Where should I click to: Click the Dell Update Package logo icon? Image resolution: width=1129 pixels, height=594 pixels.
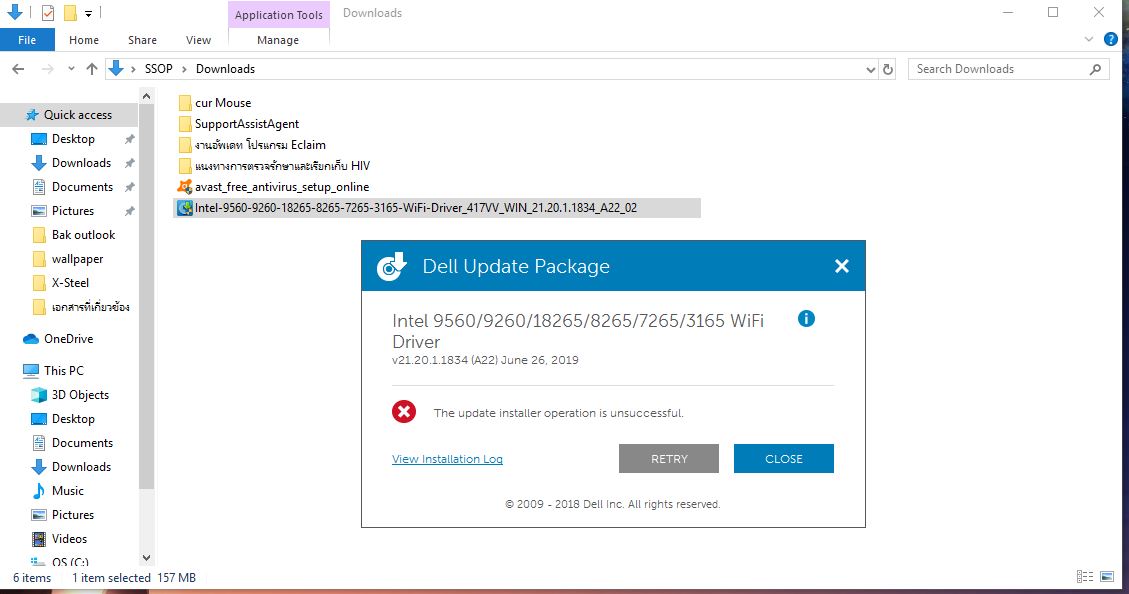(x=392, y=266)
